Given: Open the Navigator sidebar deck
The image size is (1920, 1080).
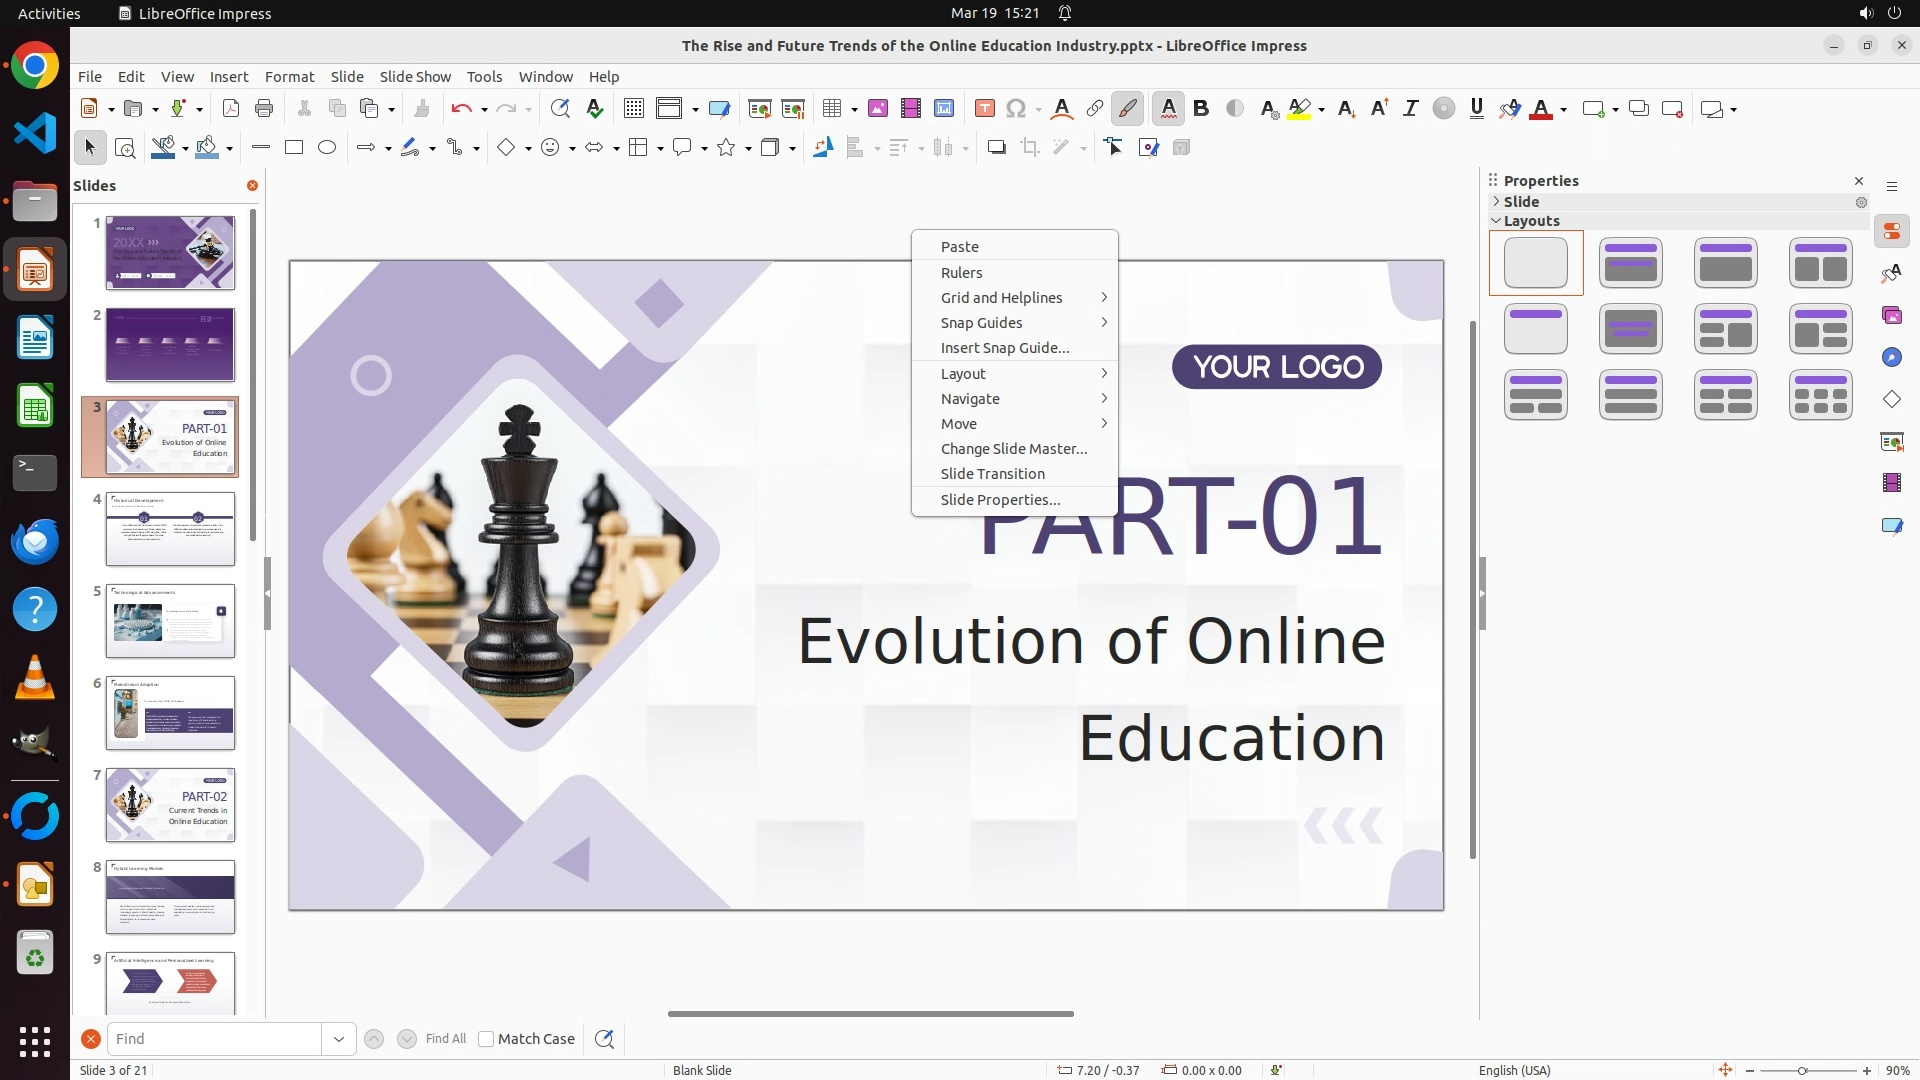Looking at the screenshot, I should coord(1891,358).
